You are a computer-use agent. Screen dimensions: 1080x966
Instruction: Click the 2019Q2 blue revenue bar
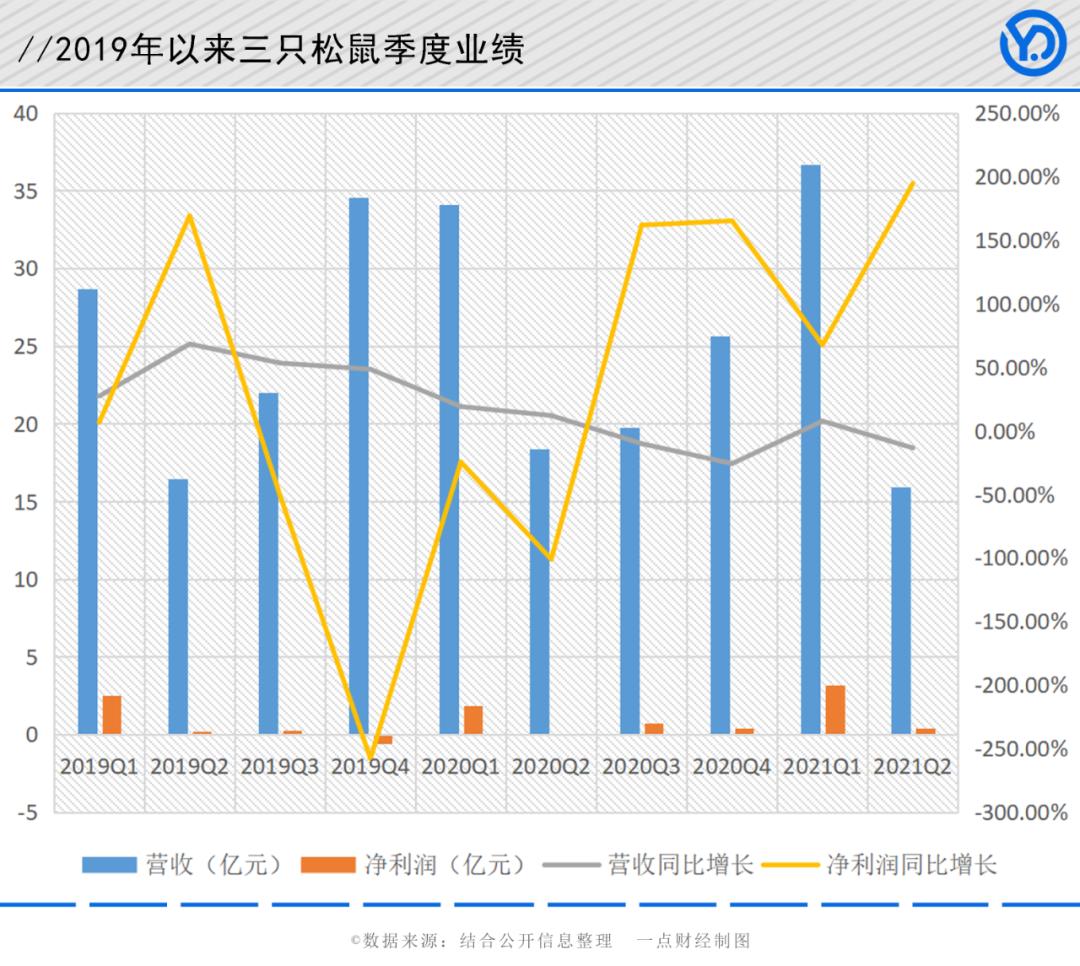pos(178,606)
